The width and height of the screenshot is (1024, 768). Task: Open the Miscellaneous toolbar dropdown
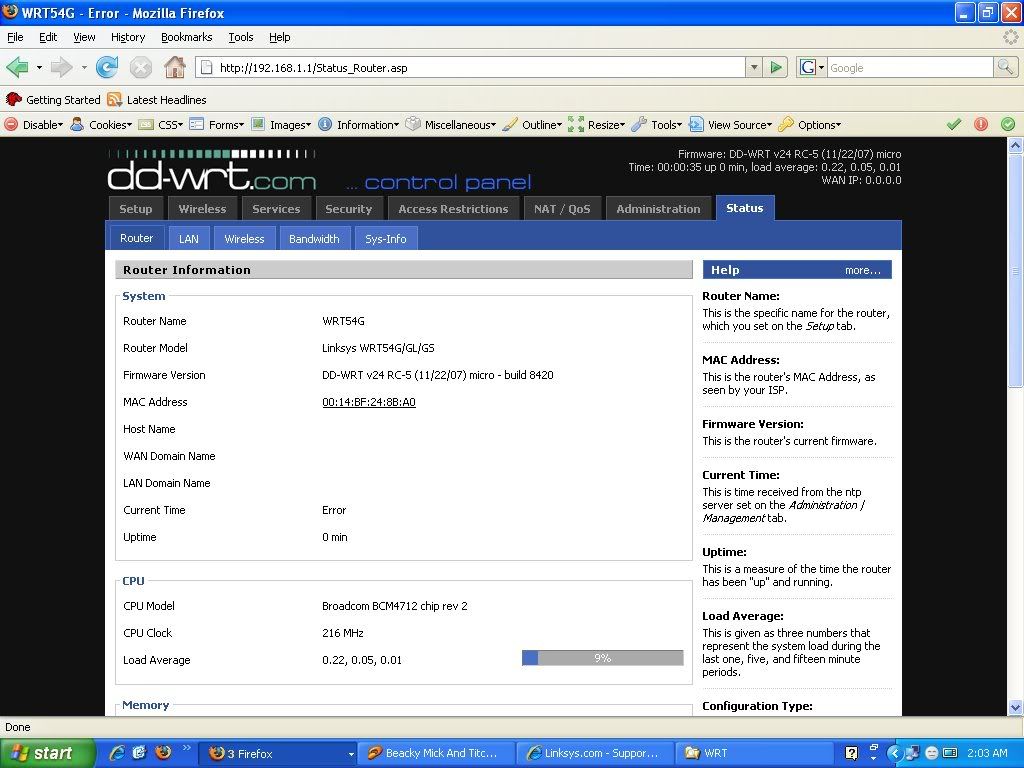coord(451,125)
